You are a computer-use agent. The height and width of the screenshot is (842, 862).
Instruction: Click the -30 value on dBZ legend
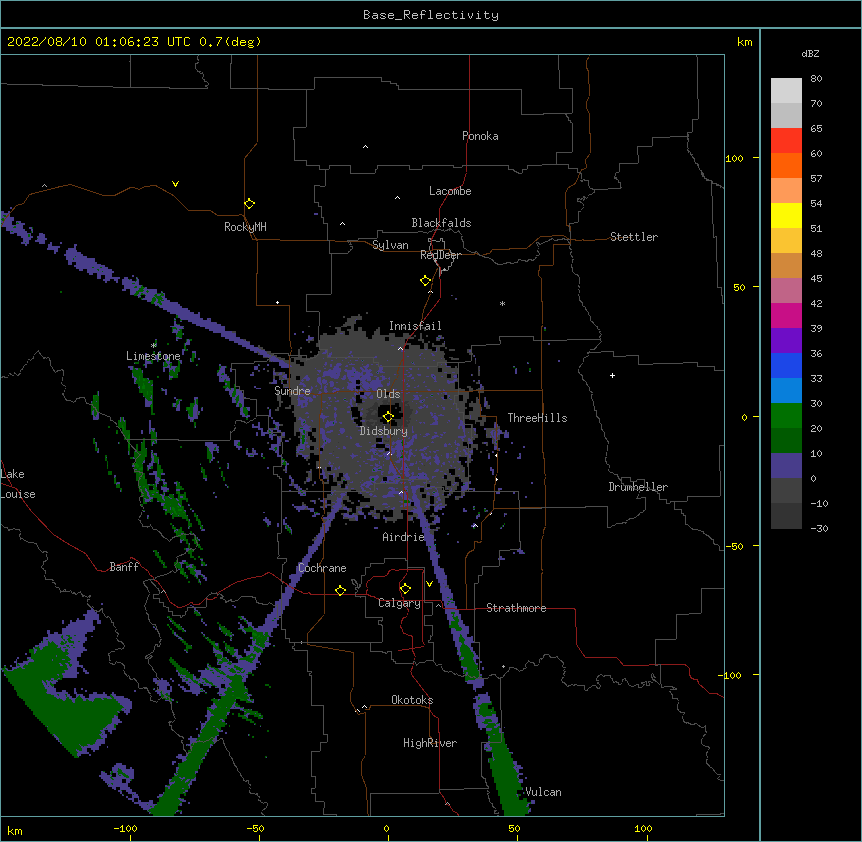tap(819, 528)
